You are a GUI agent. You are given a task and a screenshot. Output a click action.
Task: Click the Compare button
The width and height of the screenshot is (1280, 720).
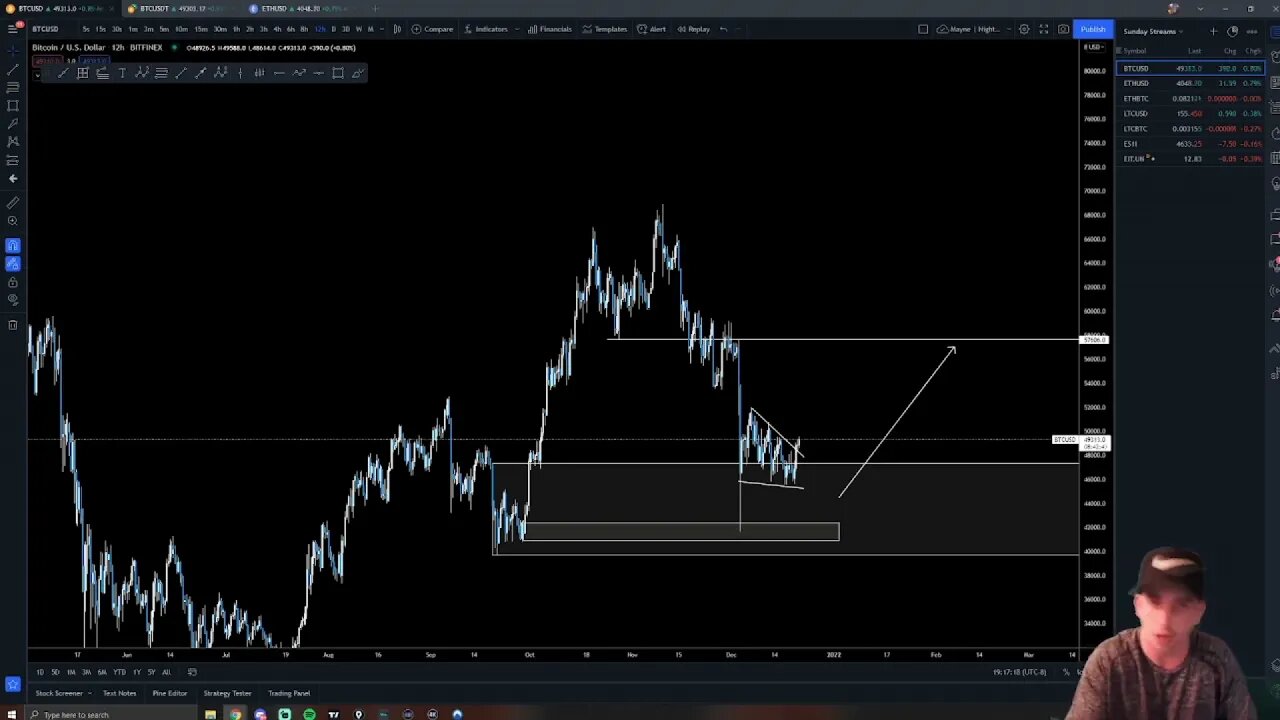[432, 29]
